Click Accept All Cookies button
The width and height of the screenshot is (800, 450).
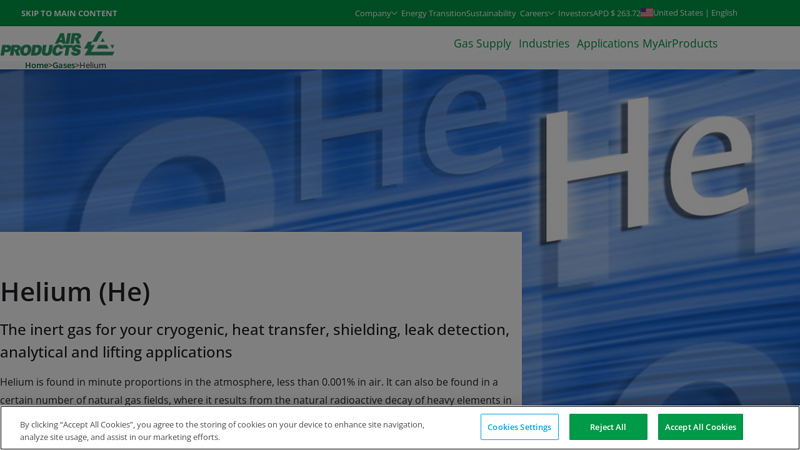pos(700,427)
